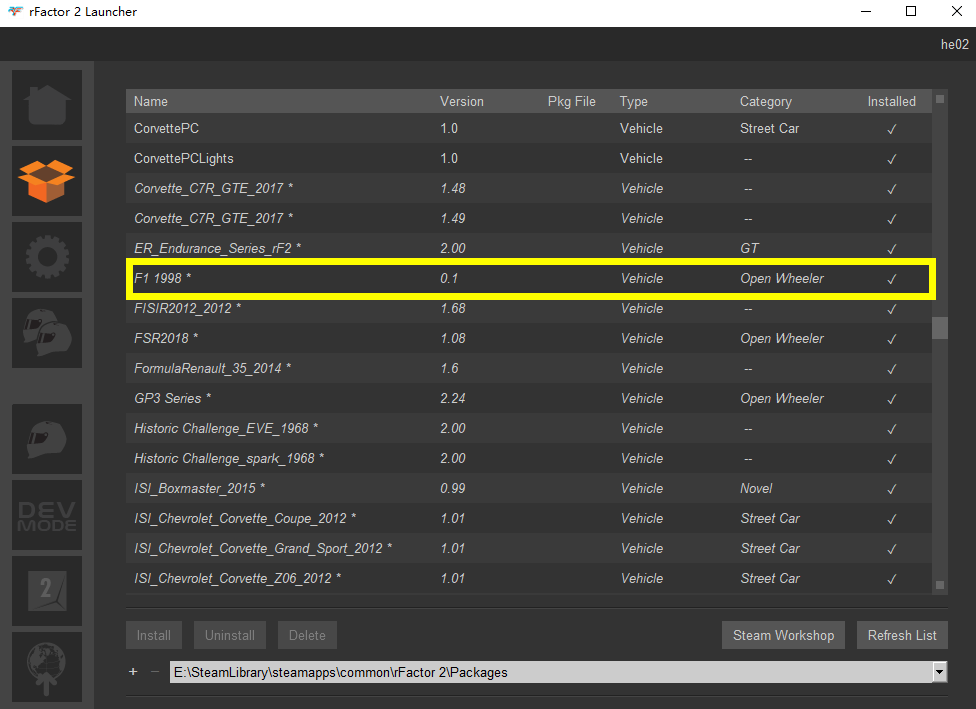Click the Uninstall button
The image size is (976, 709).
(230, 635)
